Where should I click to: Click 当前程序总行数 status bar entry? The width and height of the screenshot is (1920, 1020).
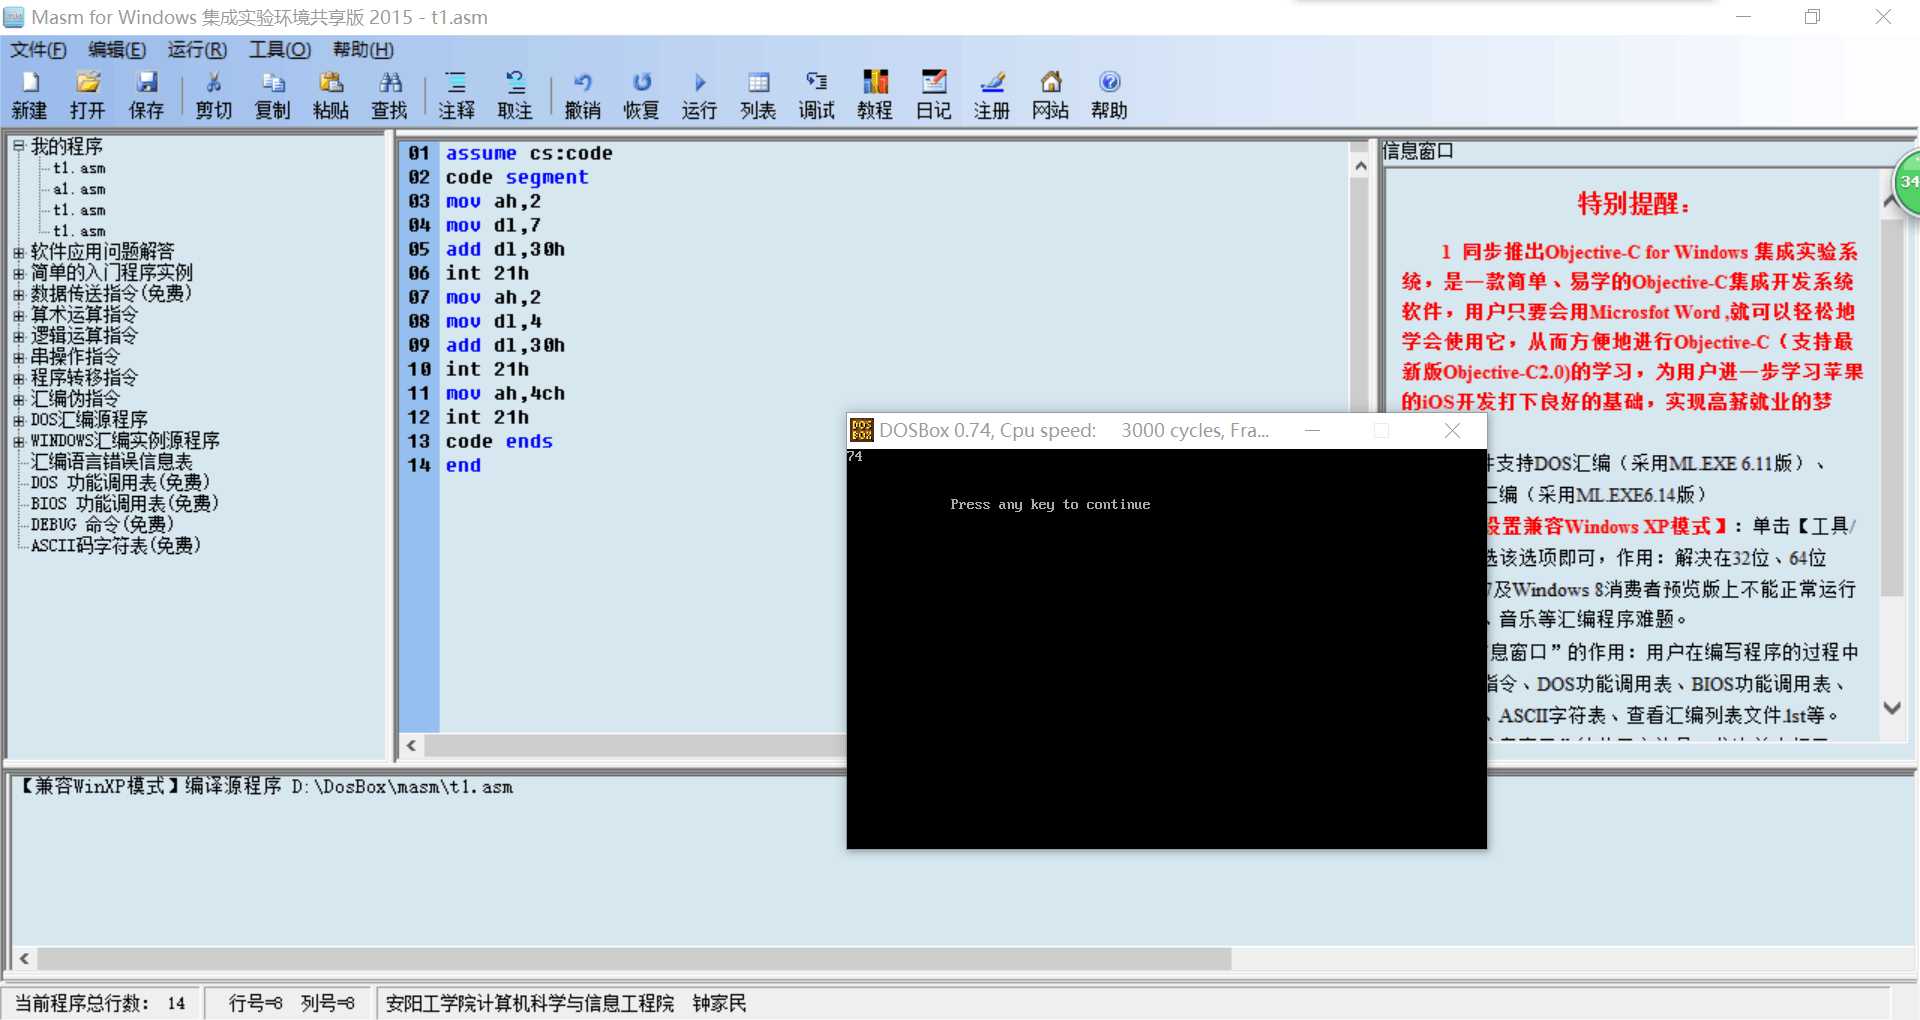tap(100, 1003)
